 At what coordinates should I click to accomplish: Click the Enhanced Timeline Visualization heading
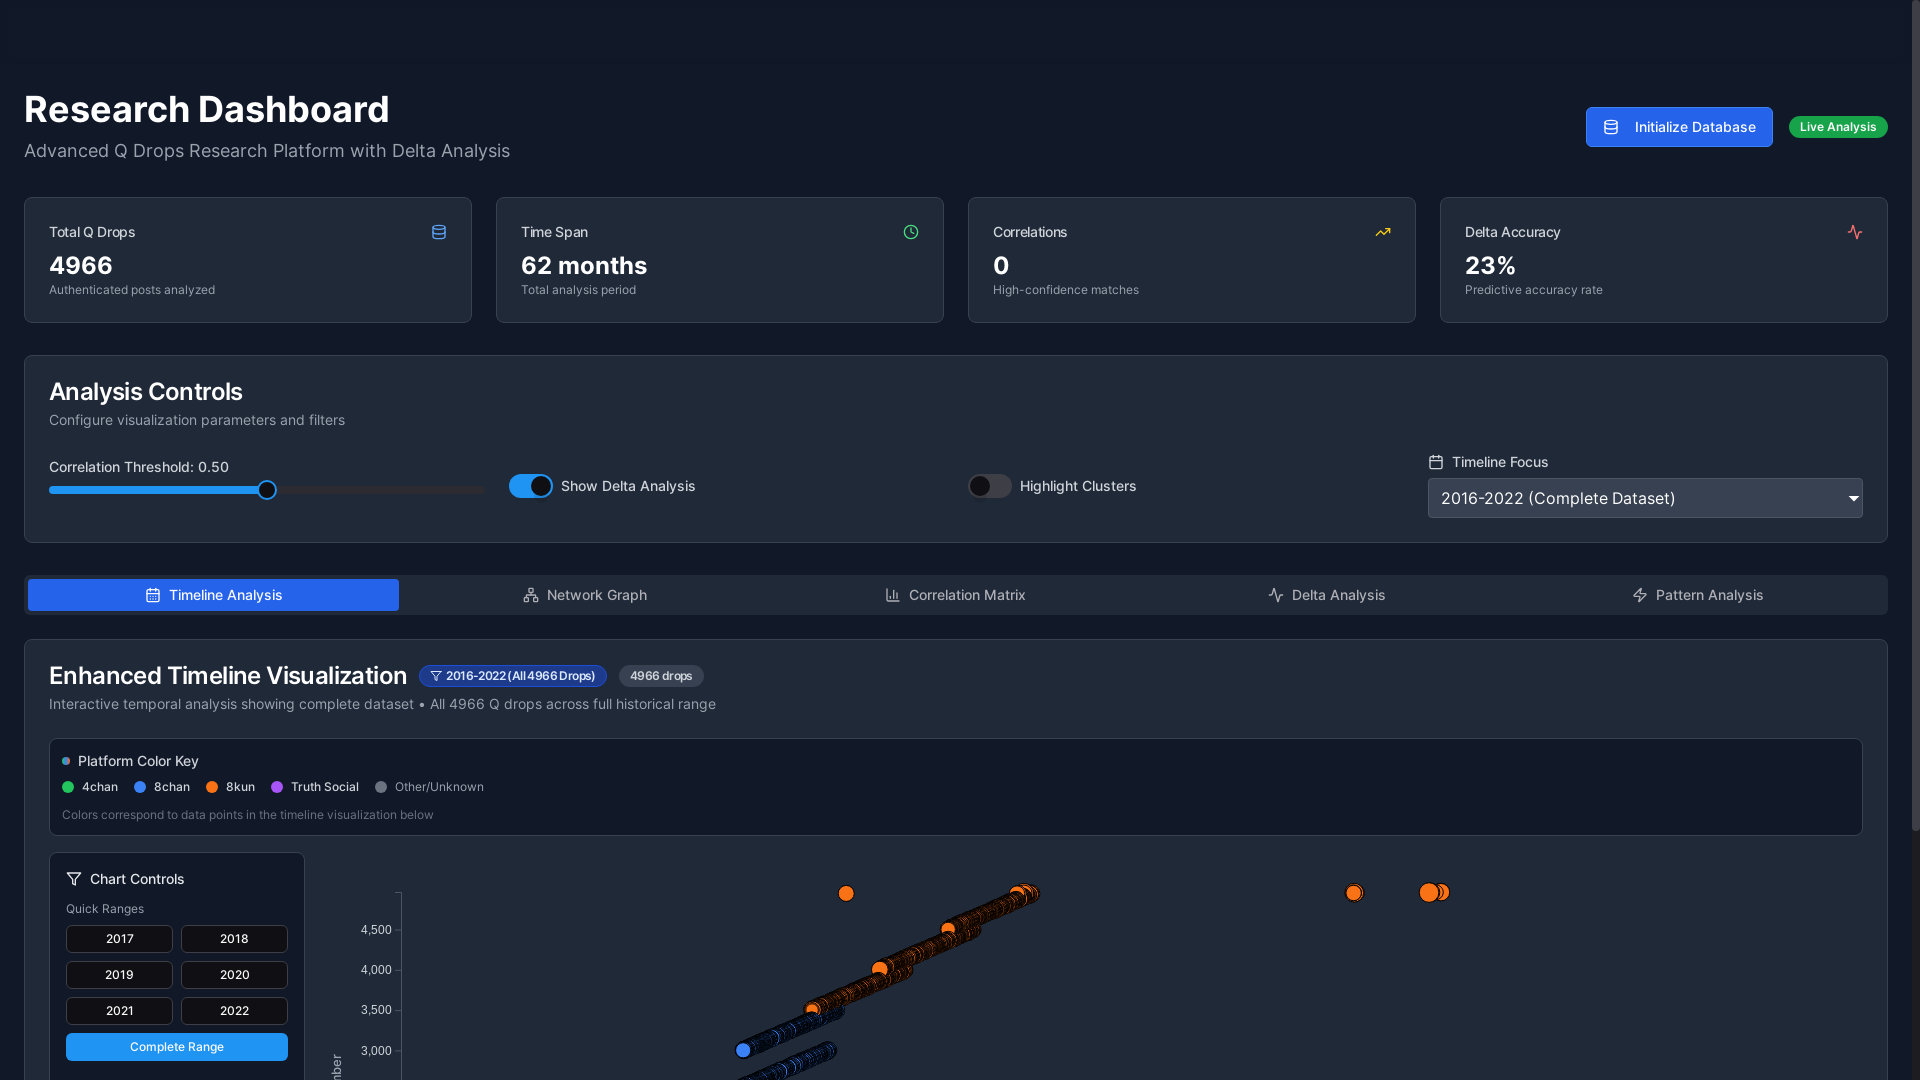pos(228,676)
